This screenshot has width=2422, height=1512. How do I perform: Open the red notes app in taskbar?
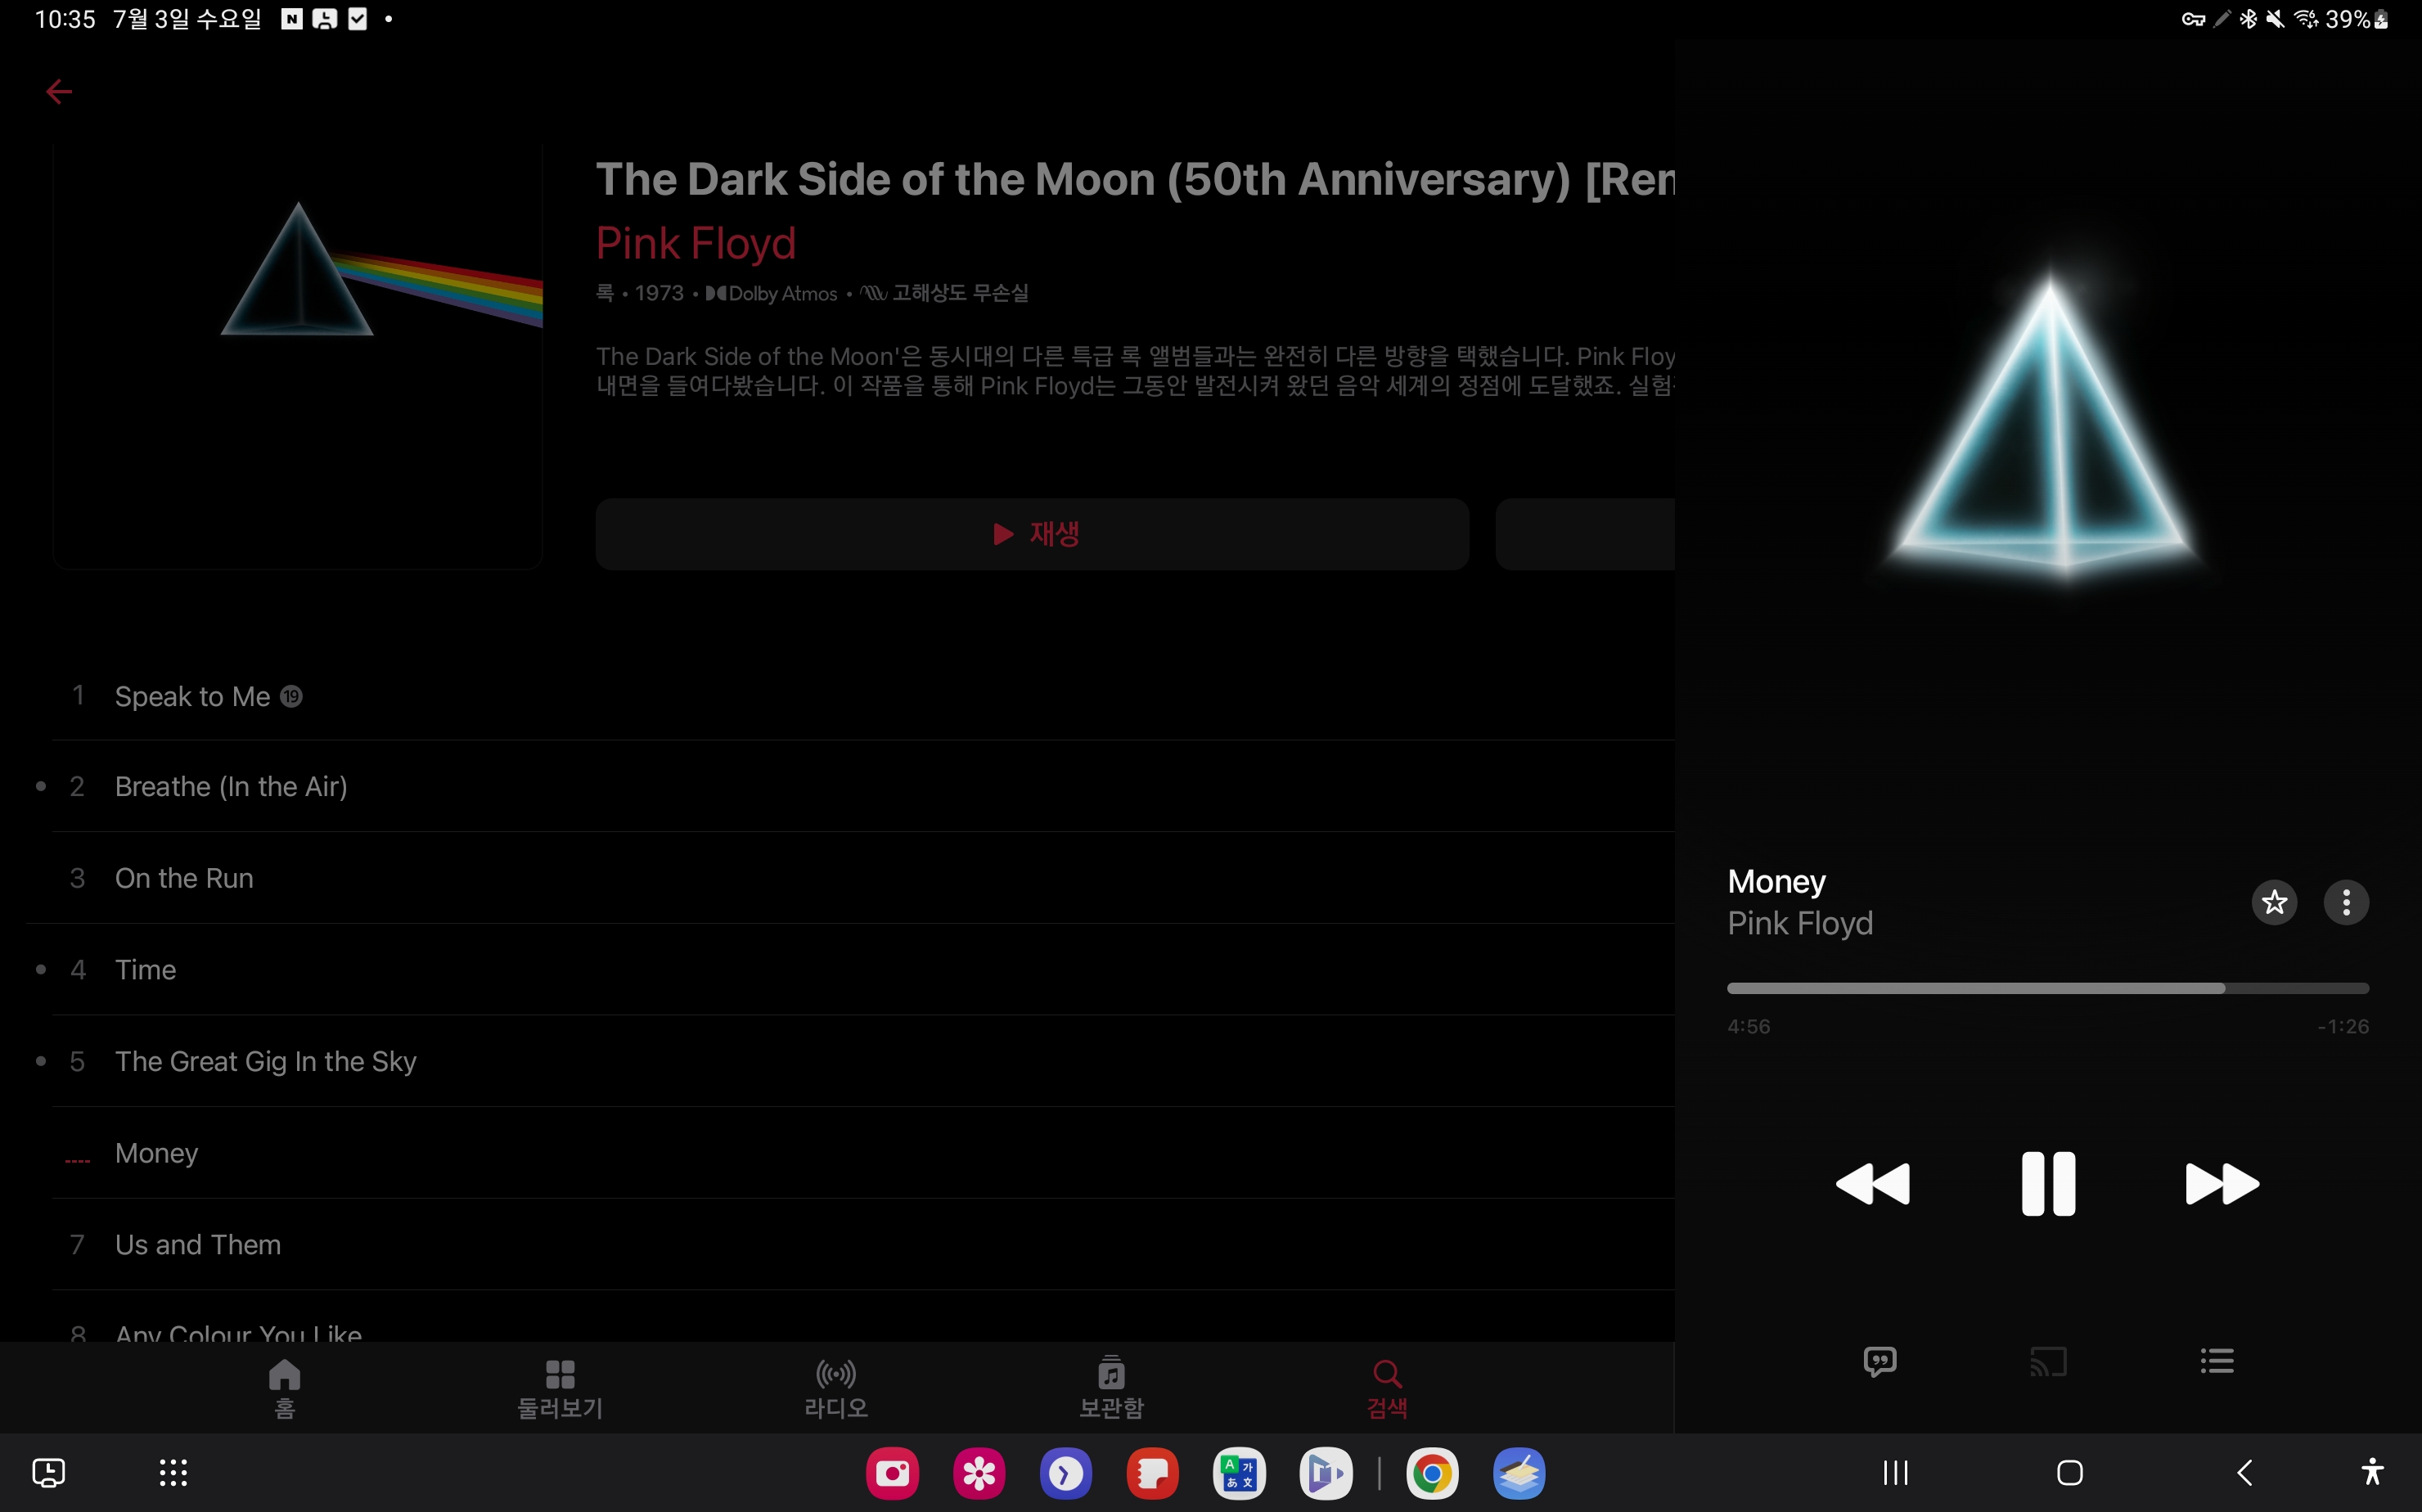coord(1152,1473)
